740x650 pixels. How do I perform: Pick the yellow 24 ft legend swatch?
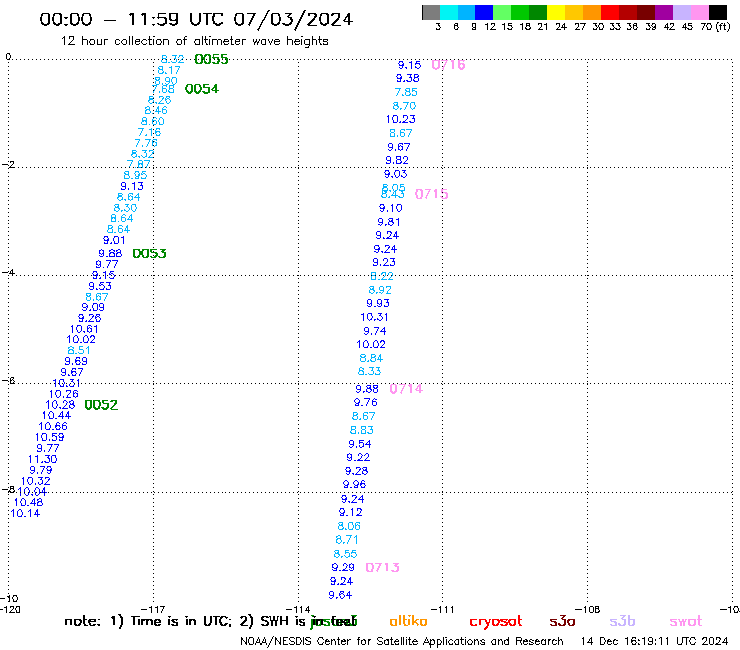tap(556, 12)
